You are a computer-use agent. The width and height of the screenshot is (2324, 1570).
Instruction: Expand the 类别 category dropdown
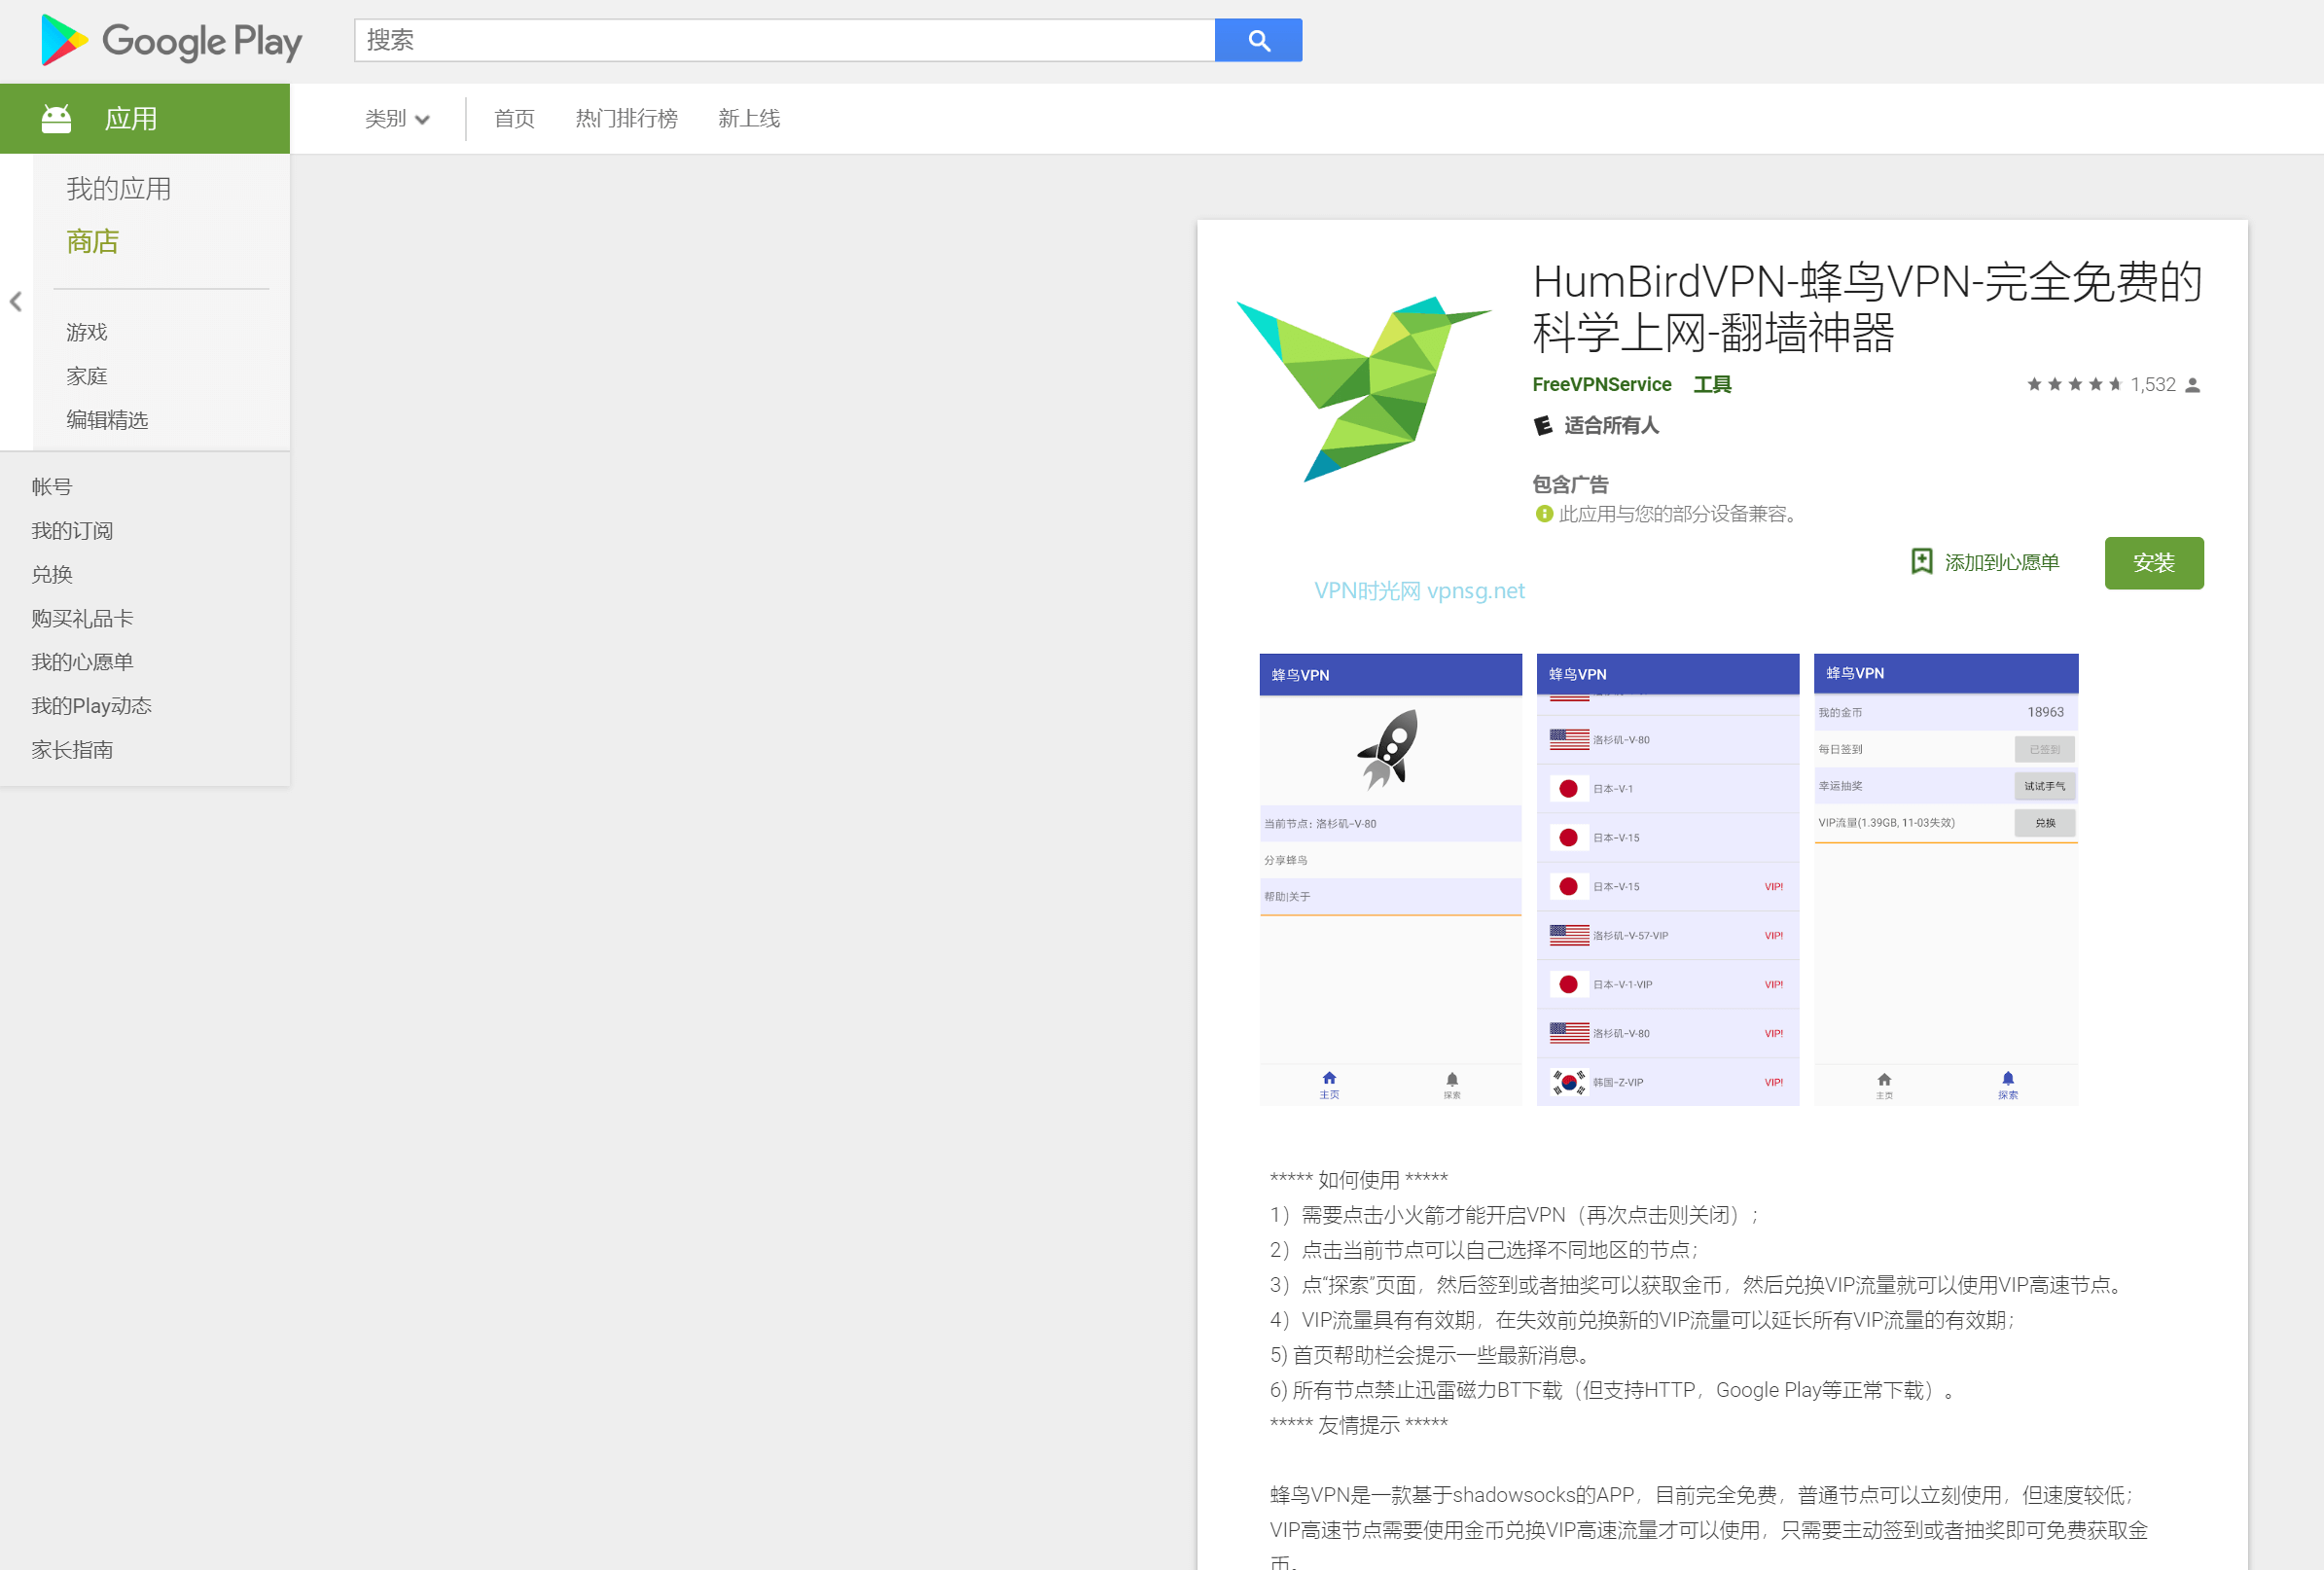[397, 119]
